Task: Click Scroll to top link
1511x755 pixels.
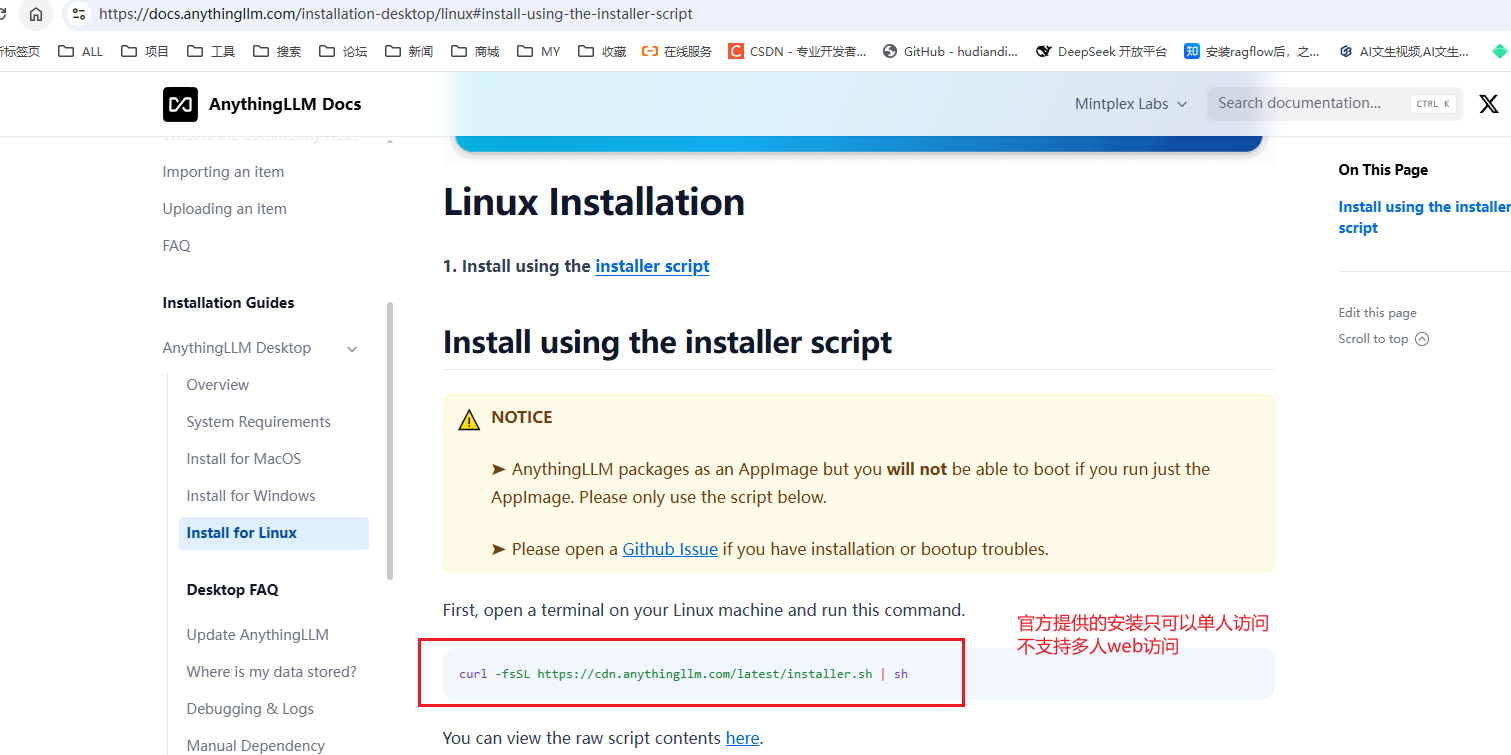Action: point(1373,339)
